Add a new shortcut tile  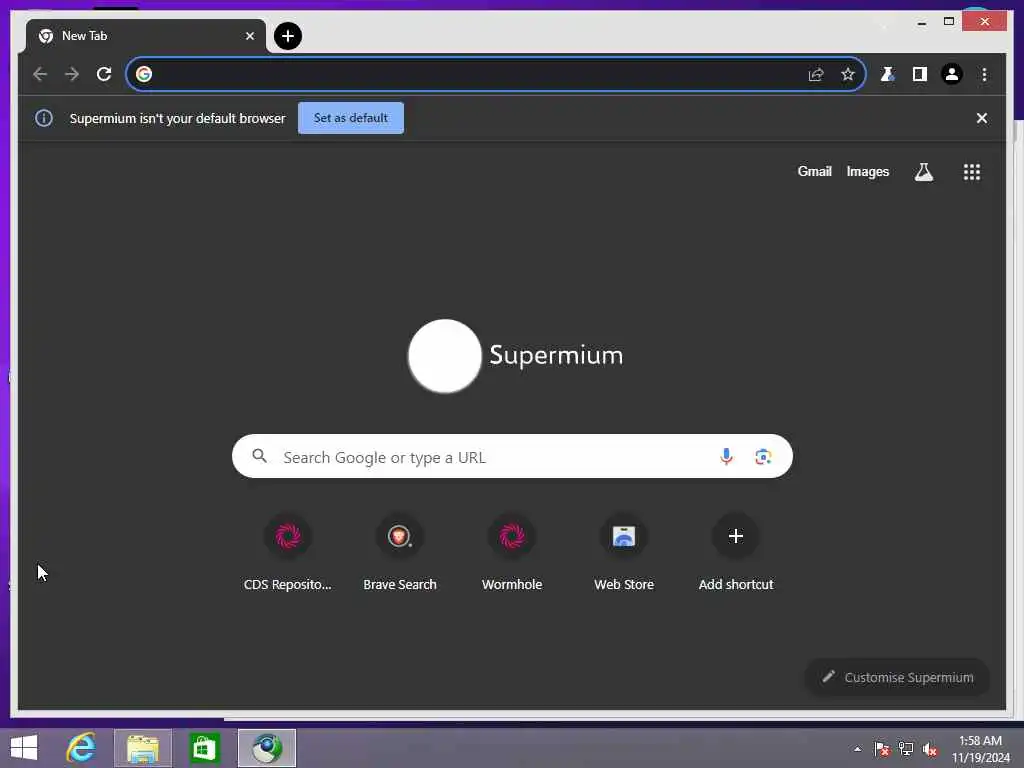tap(736, 554)
